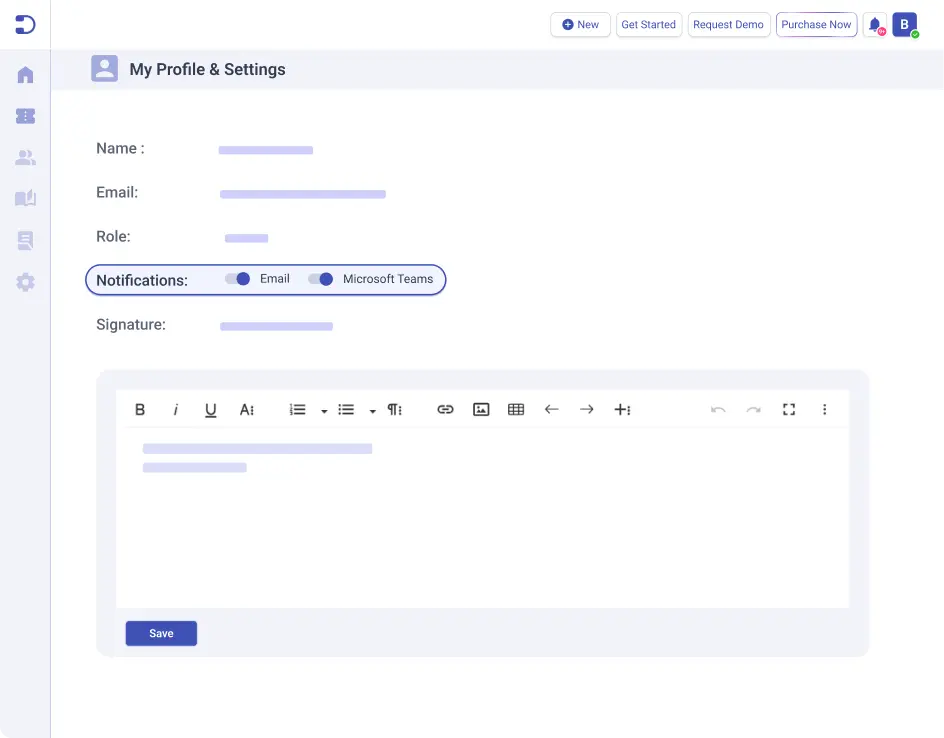Click the Purchase Now button
This screenshot has height=738, width=944.
pyautogui.click(x=816, y=25)
